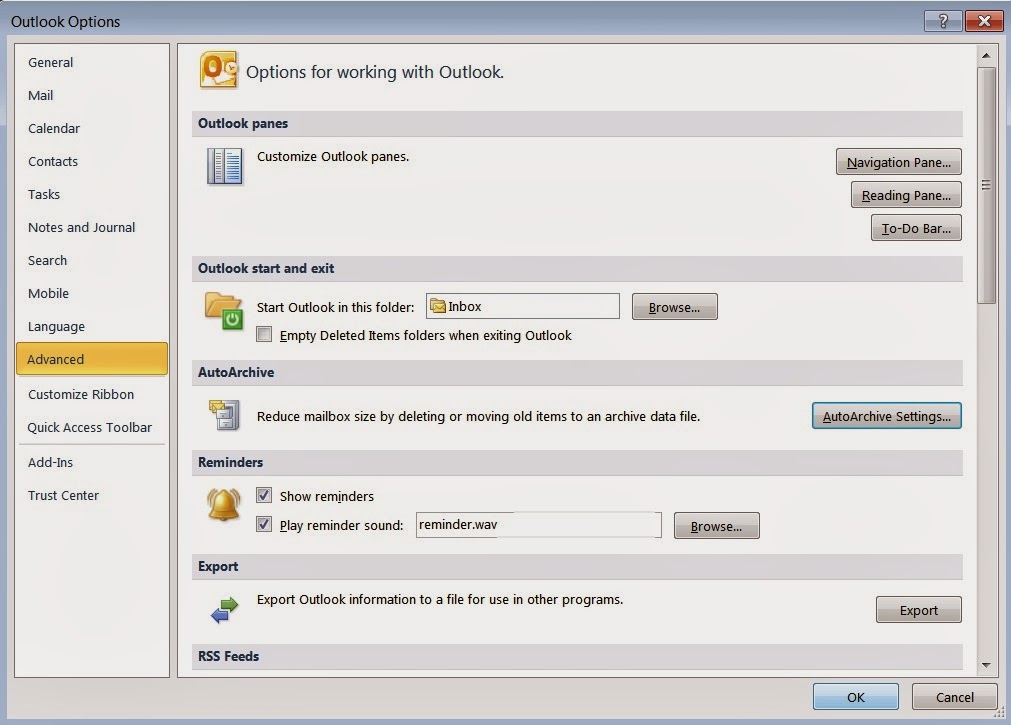Viewport: 1011px width, 725px height.
Task: Select Contacts in the sidebar
Action: [x=92, y=161]
